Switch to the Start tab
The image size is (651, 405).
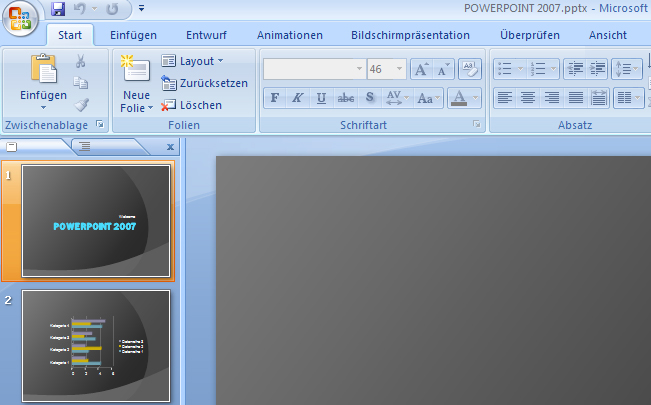click(x=70, y=35)
